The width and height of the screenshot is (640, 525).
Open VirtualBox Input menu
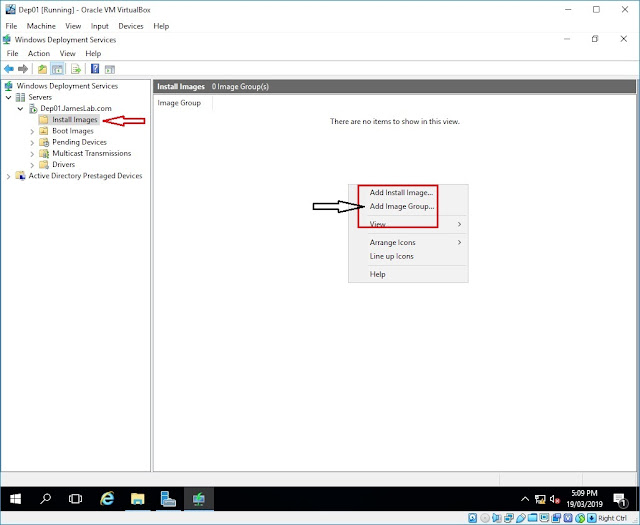(100, 26)
